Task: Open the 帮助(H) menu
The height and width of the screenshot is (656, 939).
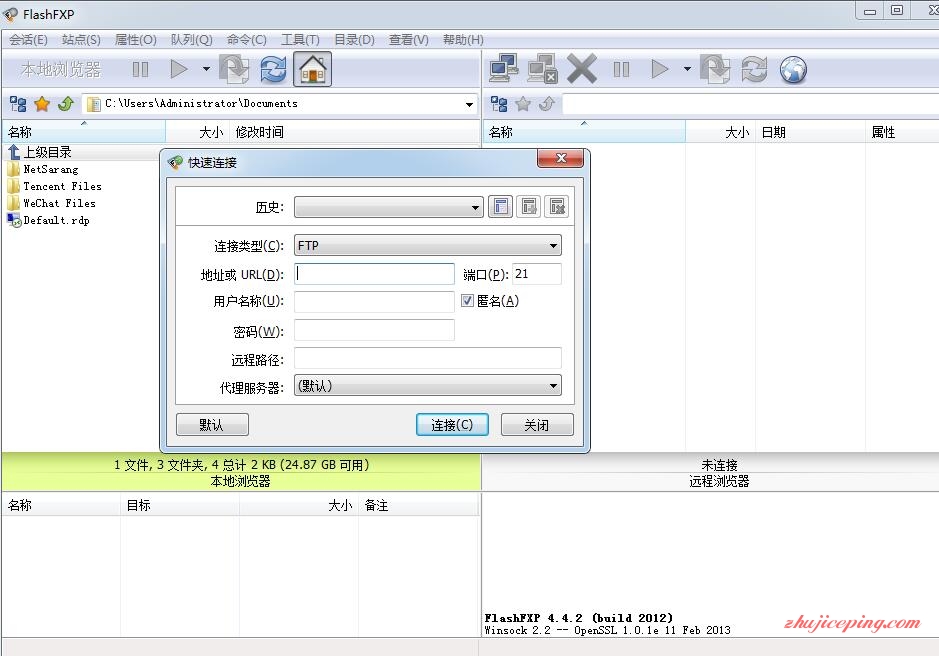Action: click(463, 40)
